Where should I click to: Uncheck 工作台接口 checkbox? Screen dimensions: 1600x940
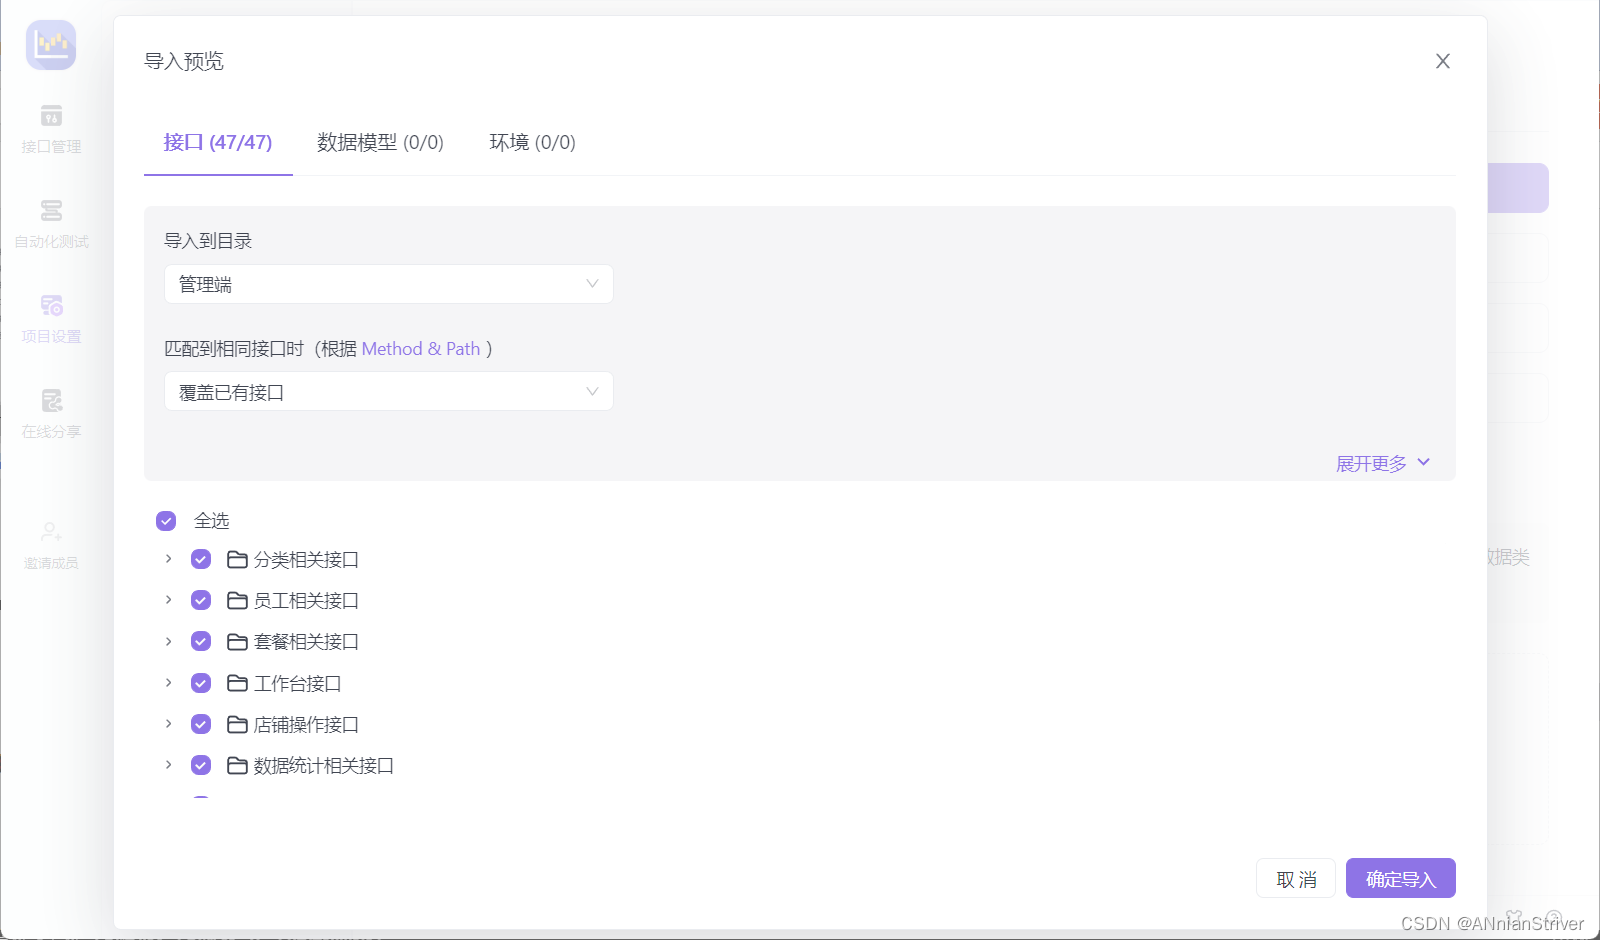(201, 683)
